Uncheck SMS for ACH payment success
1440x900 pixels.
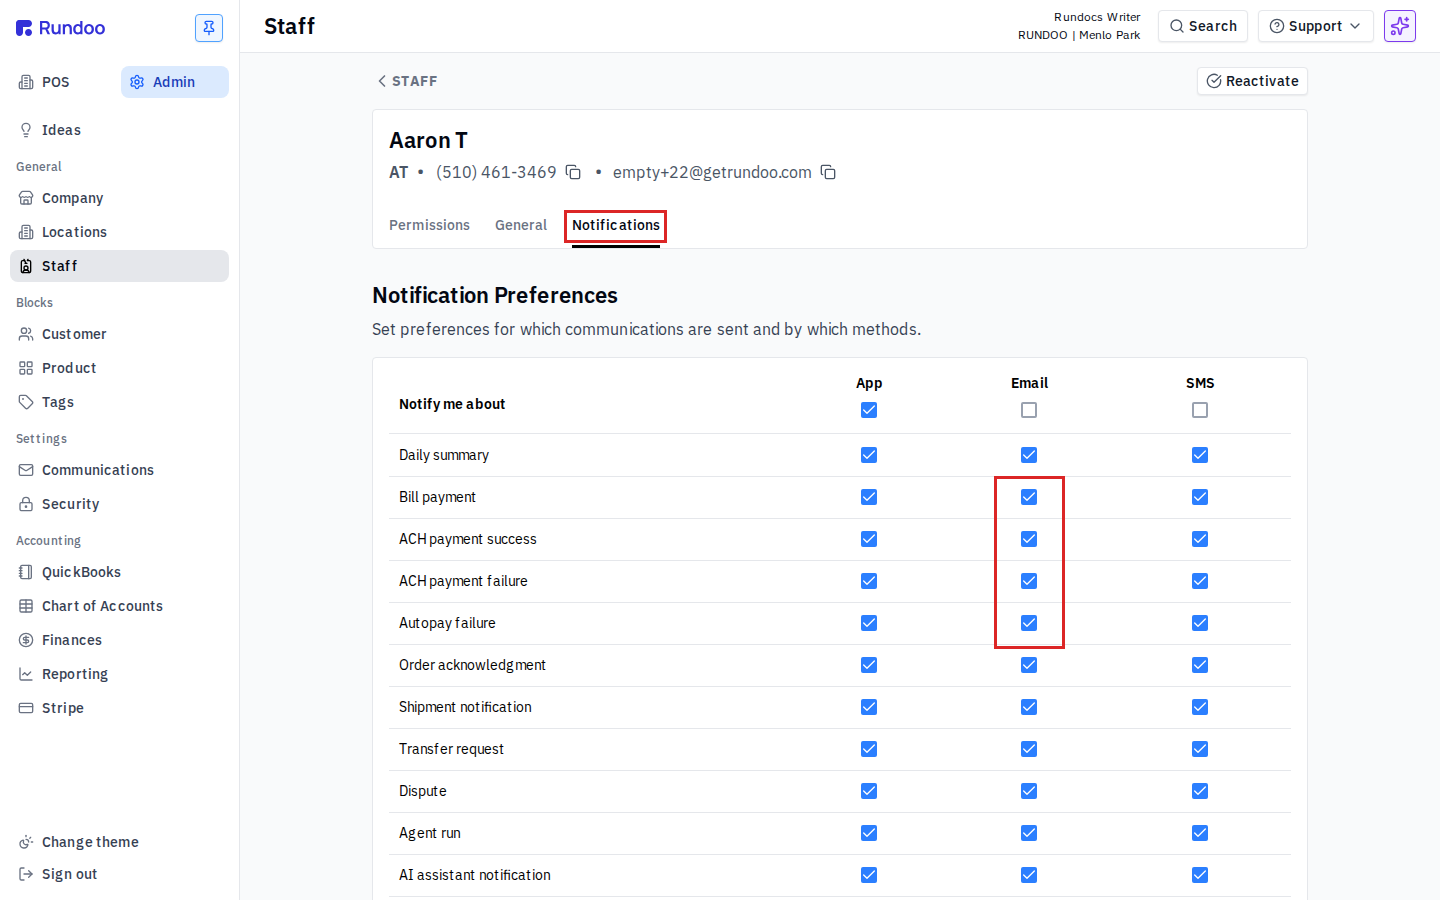coord(1200,539)
